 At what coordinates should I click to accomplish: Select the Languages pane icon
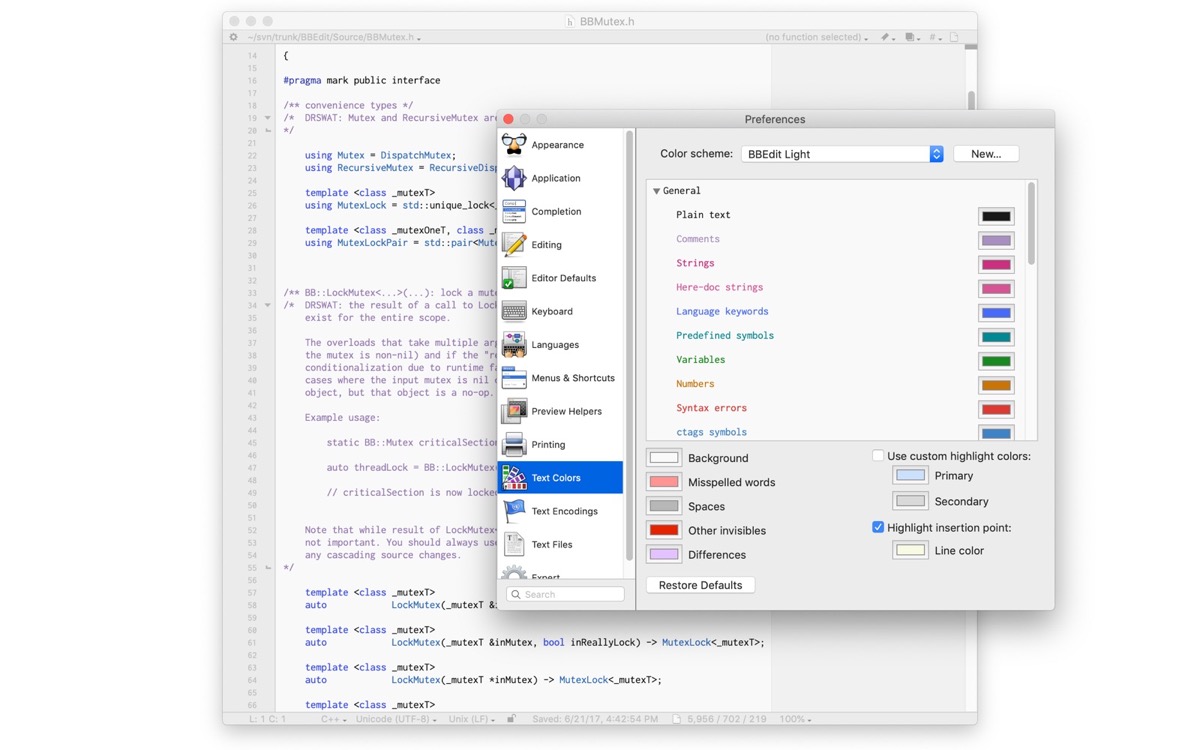(514, 344)
